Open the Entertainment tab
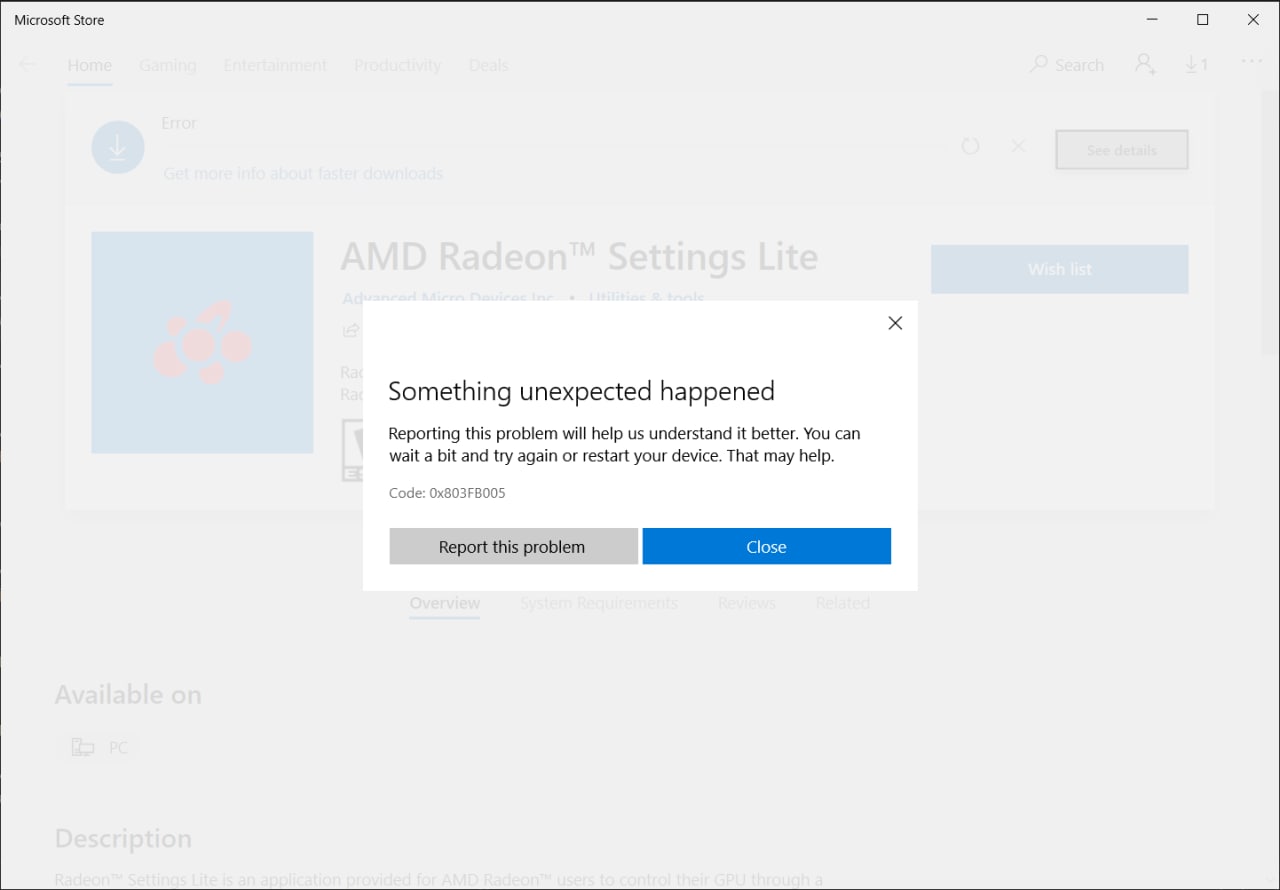This screenshot has height=890, width=1280. click(275, 65)
